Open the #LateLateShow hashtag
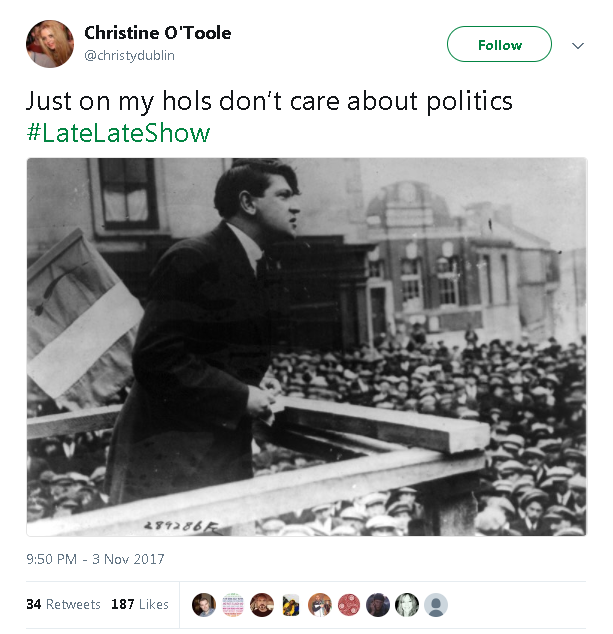This screenshot has width=613, height=634. pos(118,133)
